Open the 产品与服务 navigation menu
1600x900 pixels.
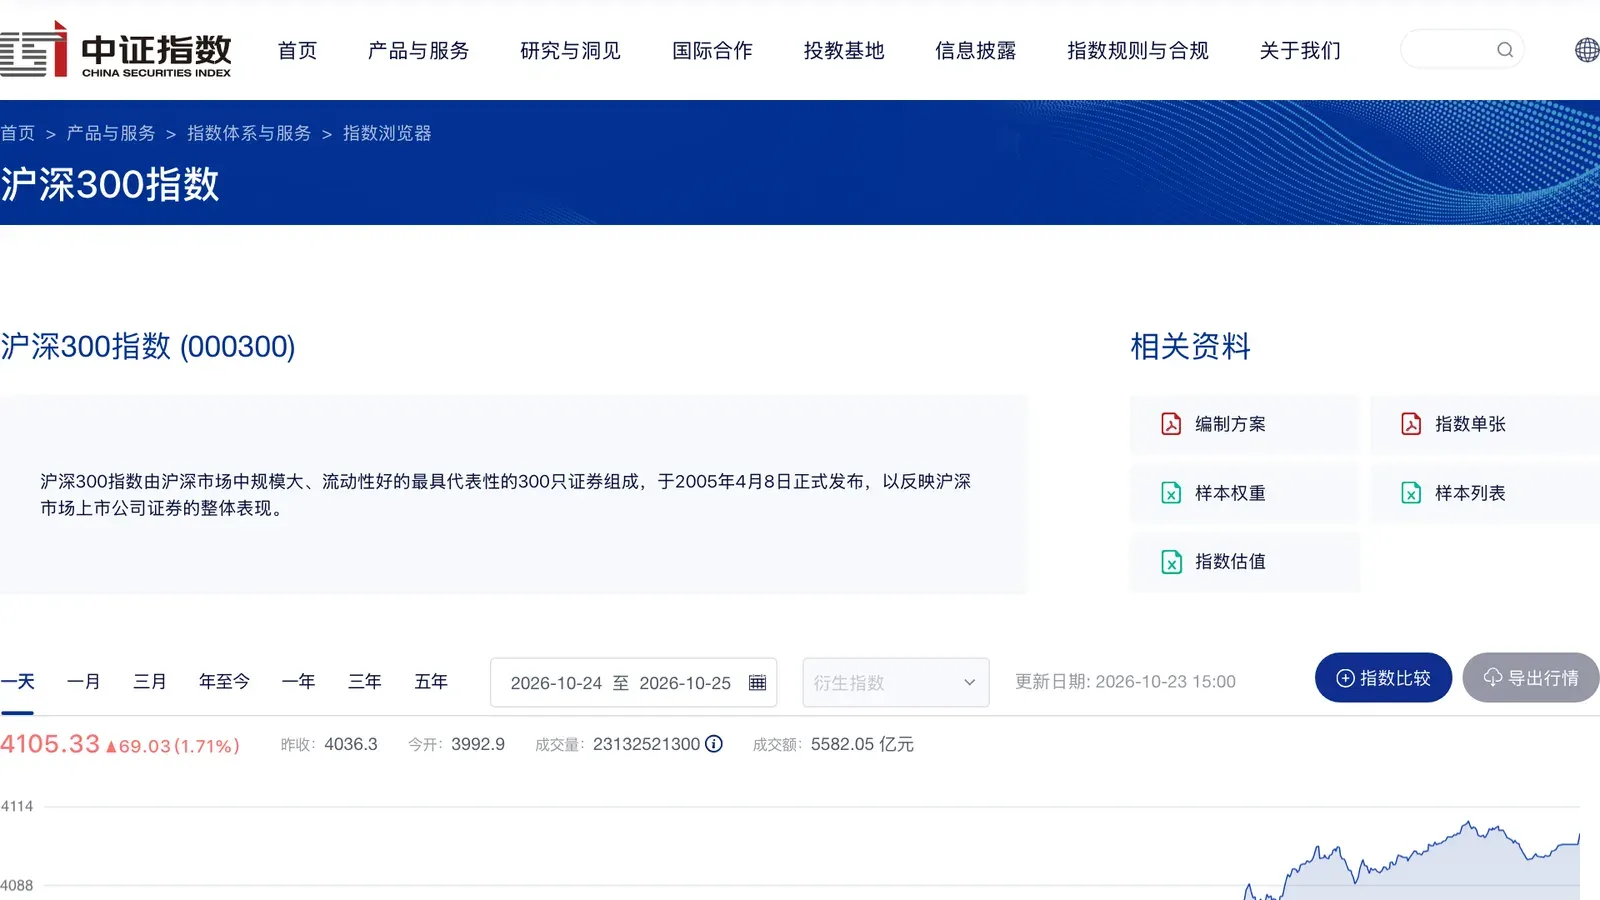(418, 50)
